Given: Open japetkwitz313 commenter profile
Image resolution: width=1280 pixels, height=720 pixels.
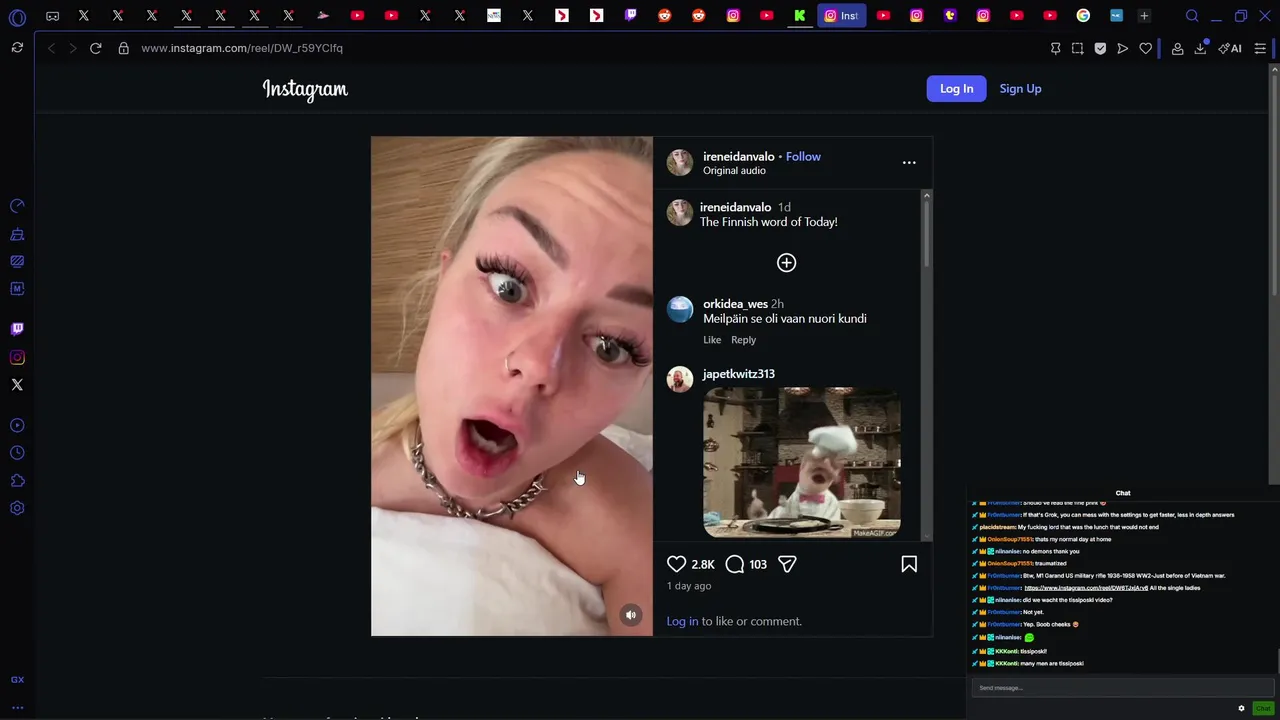Looking at the screenshot, I should pyautogui.click(x=739, y=374).
